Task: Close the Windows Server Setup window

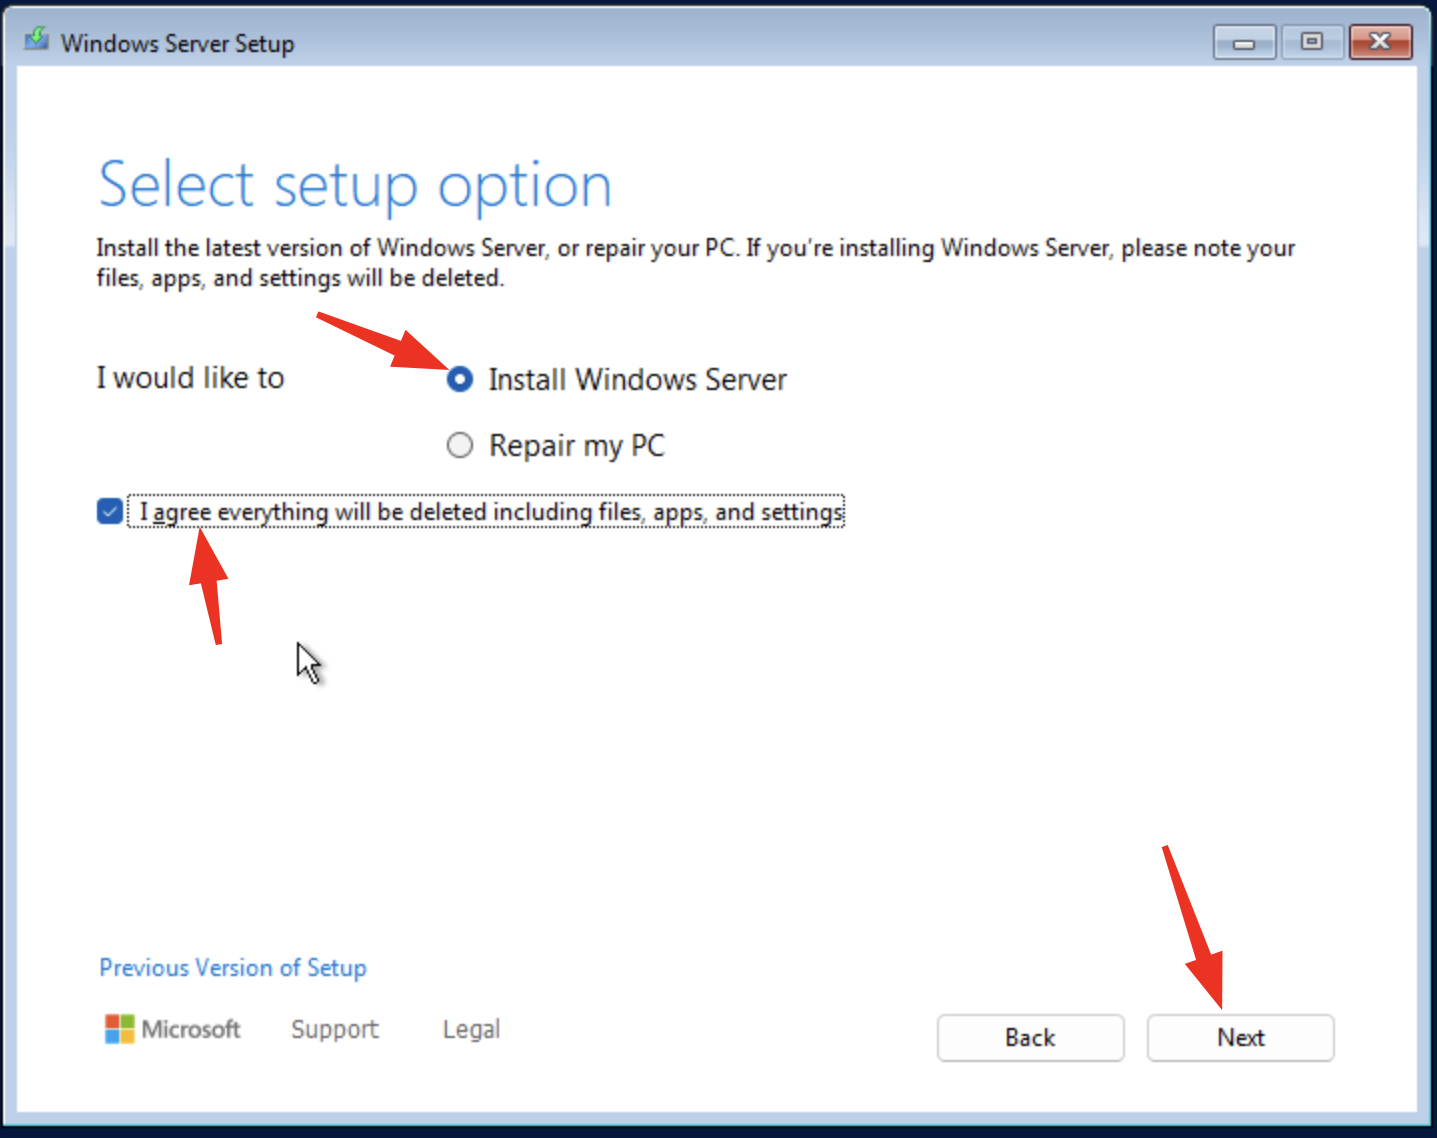Action: [1380, 42]
